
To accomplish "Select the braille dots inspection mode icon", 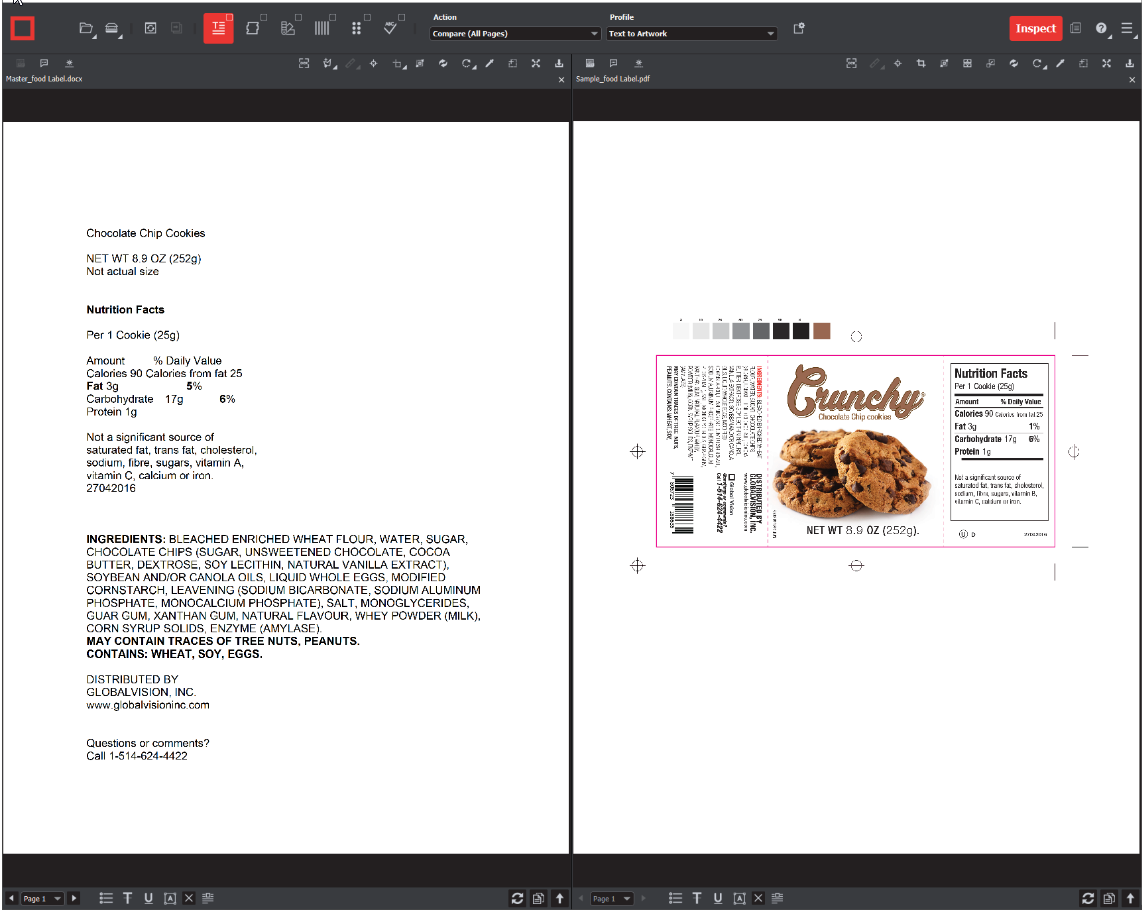I will point(356,29).
